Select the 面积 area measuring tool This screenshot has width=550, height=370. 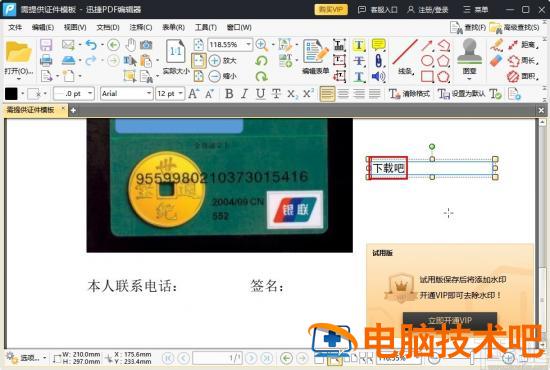coord(522,76)
